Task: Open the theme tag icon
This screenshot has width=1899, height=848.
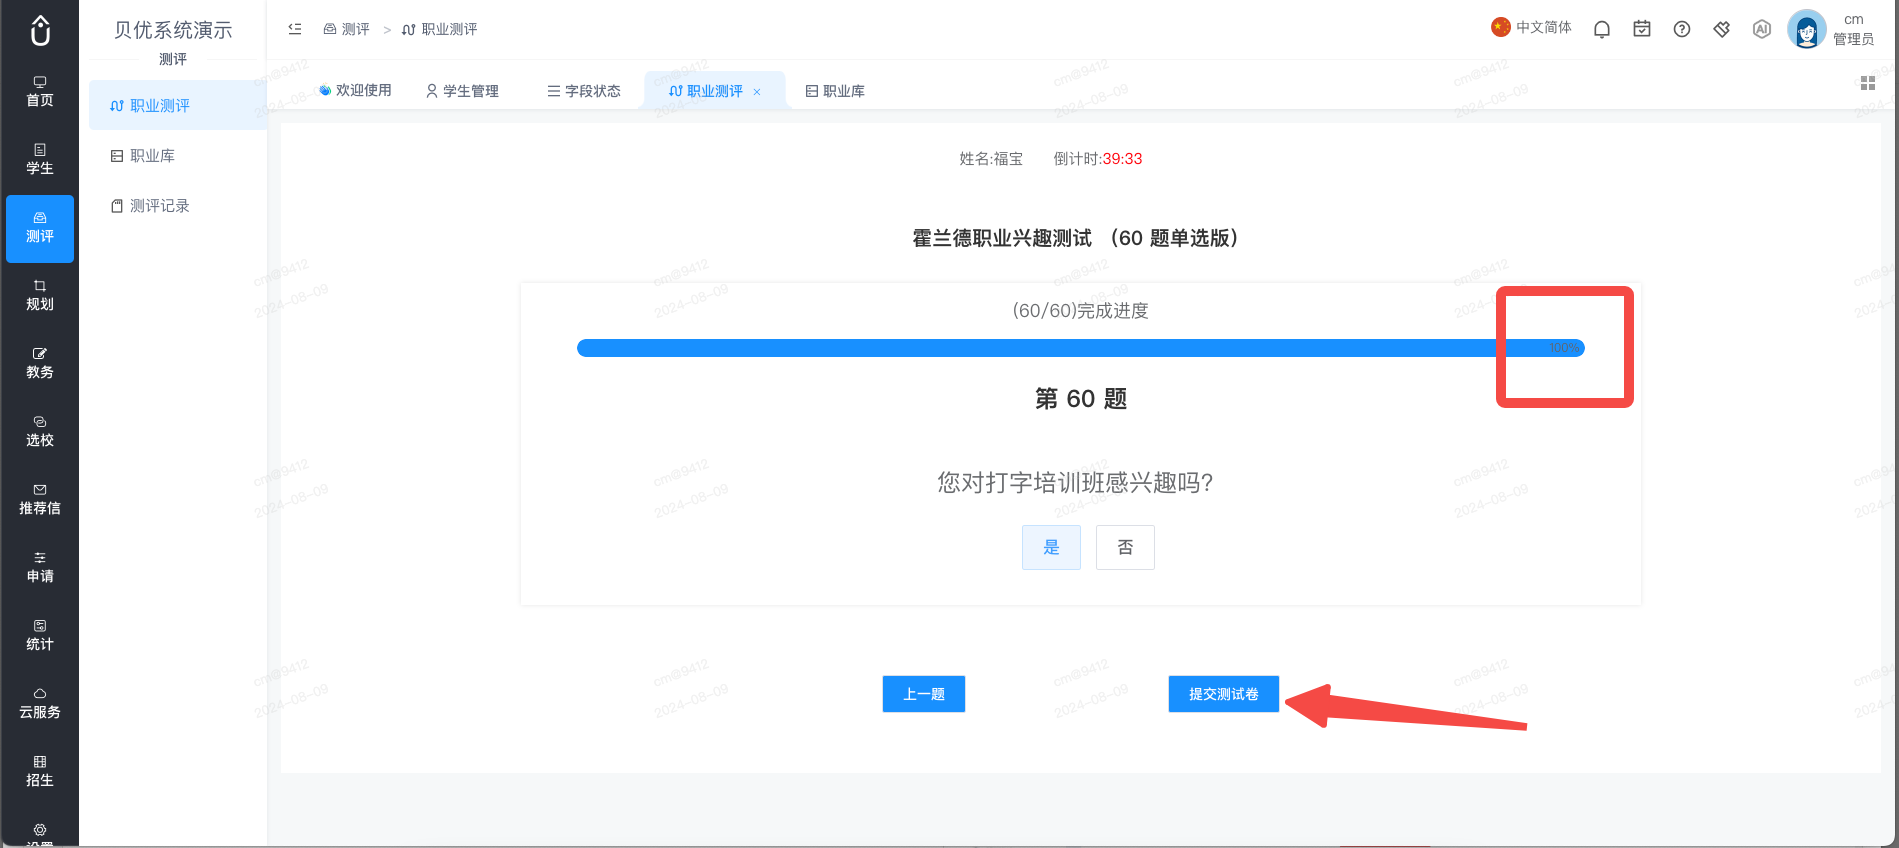Action: [1722, 29]
